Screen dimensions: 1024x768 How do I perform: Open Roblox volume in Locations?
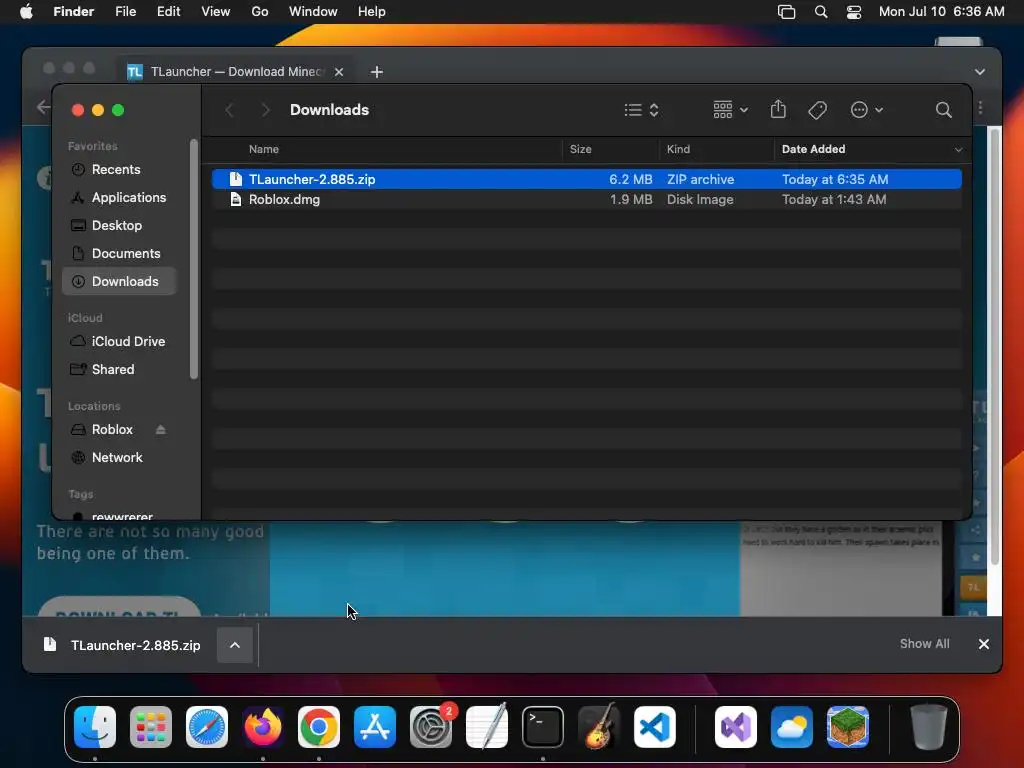tap(112, 430)
